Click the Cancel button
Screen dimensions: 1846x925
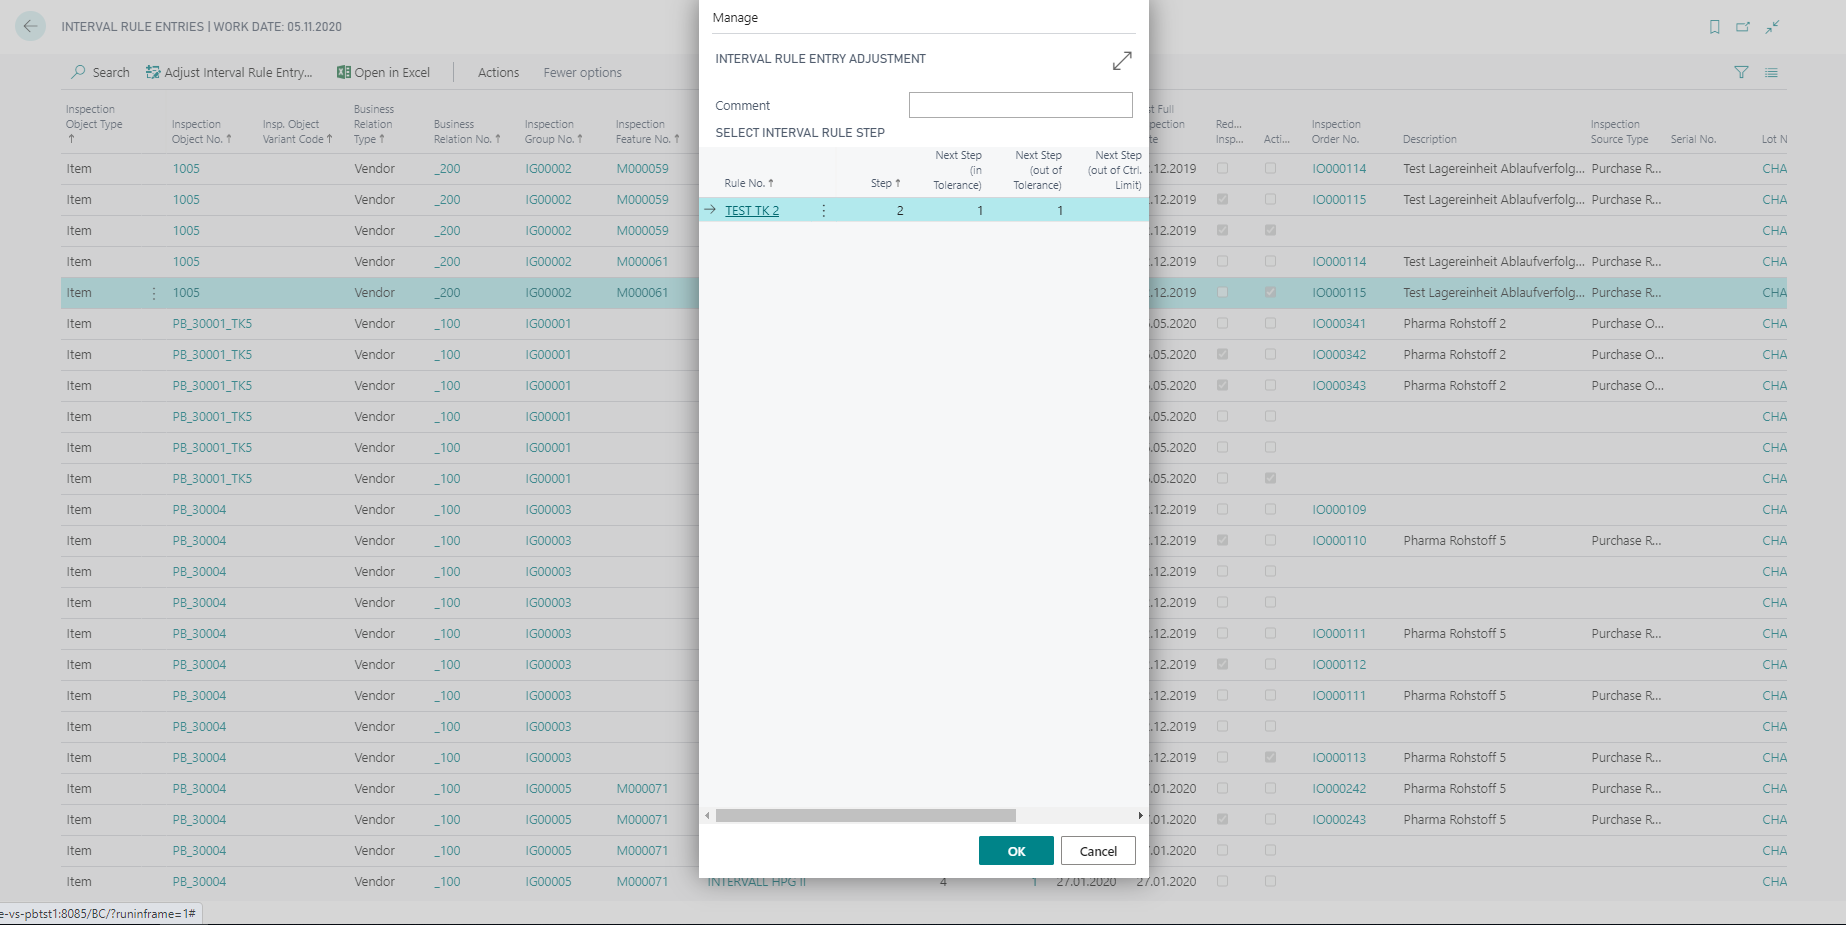coord(1098,851)
